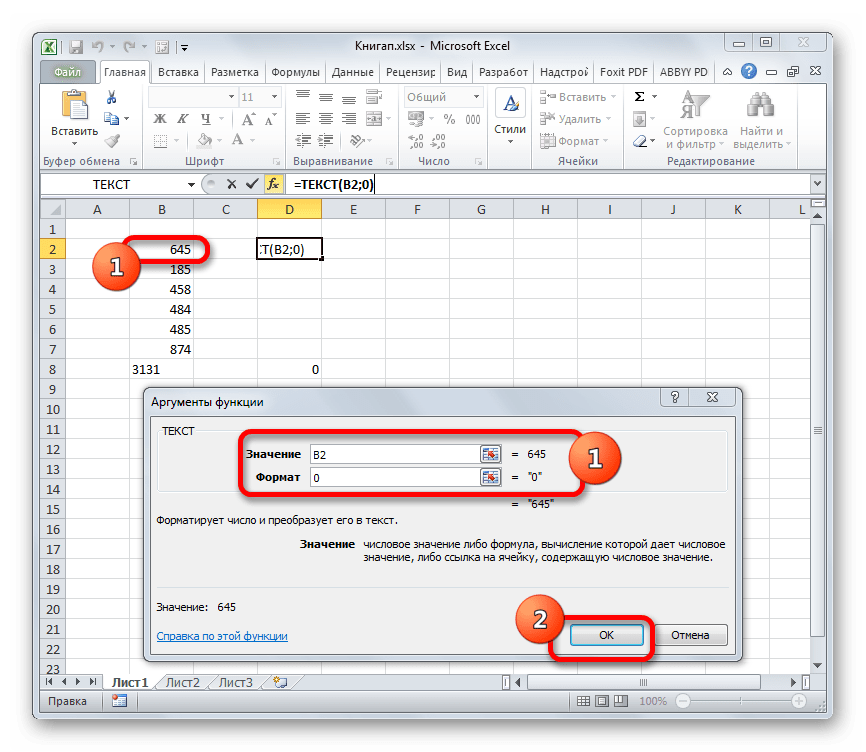866x752 pixels.
Task: Apply thousands separator 000 format
Action: [x=472, y=119]
